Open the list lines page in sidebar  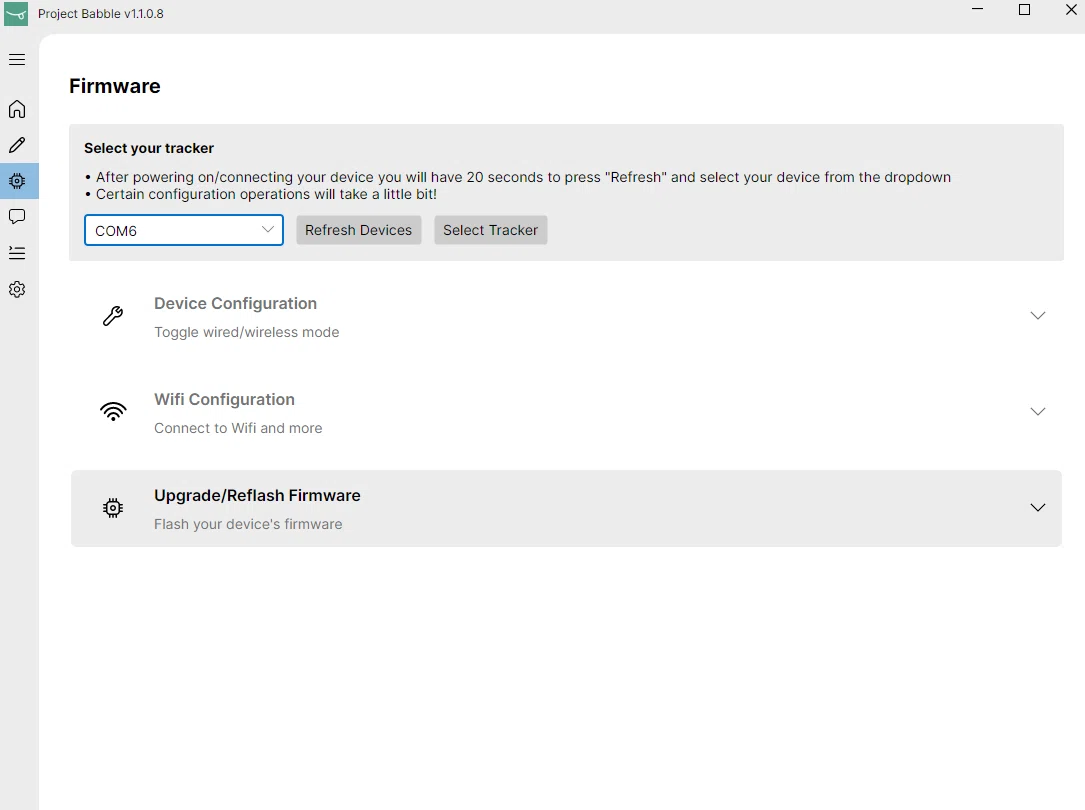click(x=17, y=253)
